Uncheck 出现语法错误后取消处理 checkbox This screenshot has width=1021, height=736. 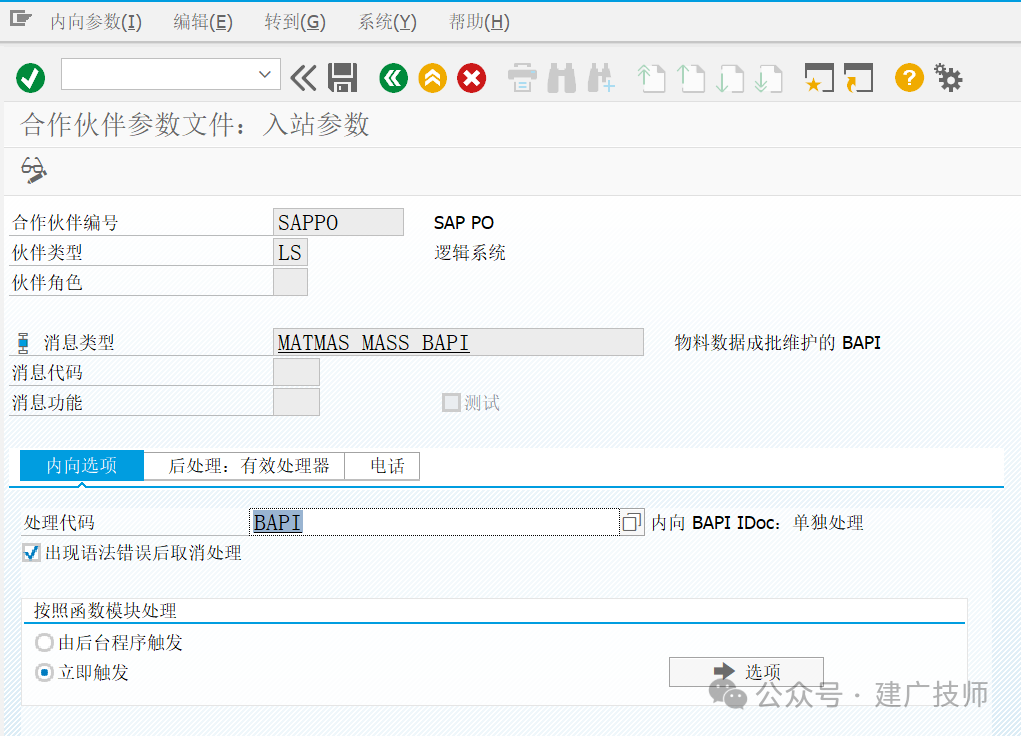(31, 553)
